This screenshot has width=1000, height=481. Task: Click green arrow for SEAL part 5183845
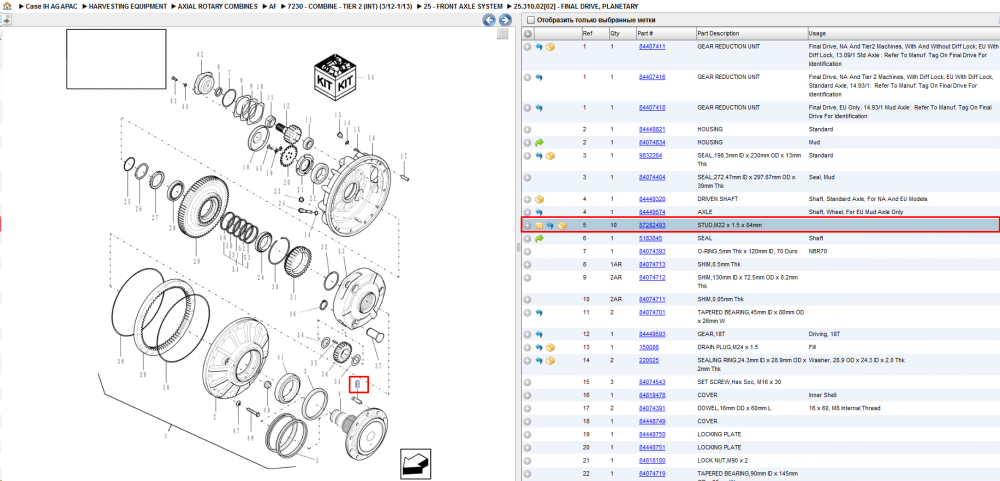click(539, 239)
